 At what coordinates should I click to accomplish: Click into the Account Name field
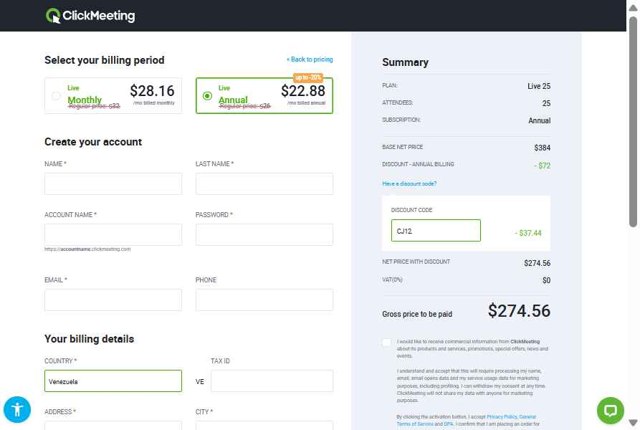(x=113, y=234)
